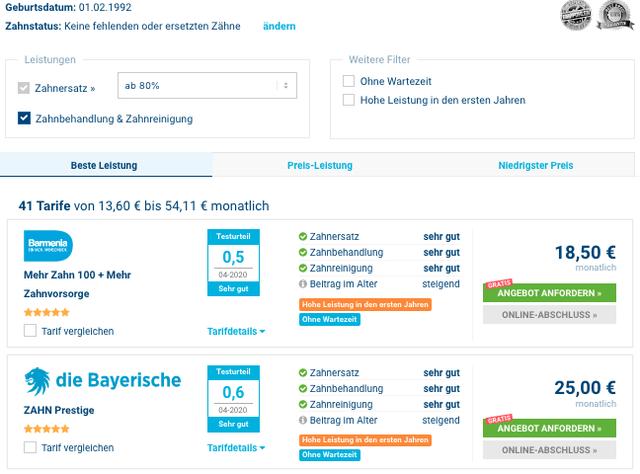Click Zahnersatz sehr gut row in Bayerische card

coord(379,373)
